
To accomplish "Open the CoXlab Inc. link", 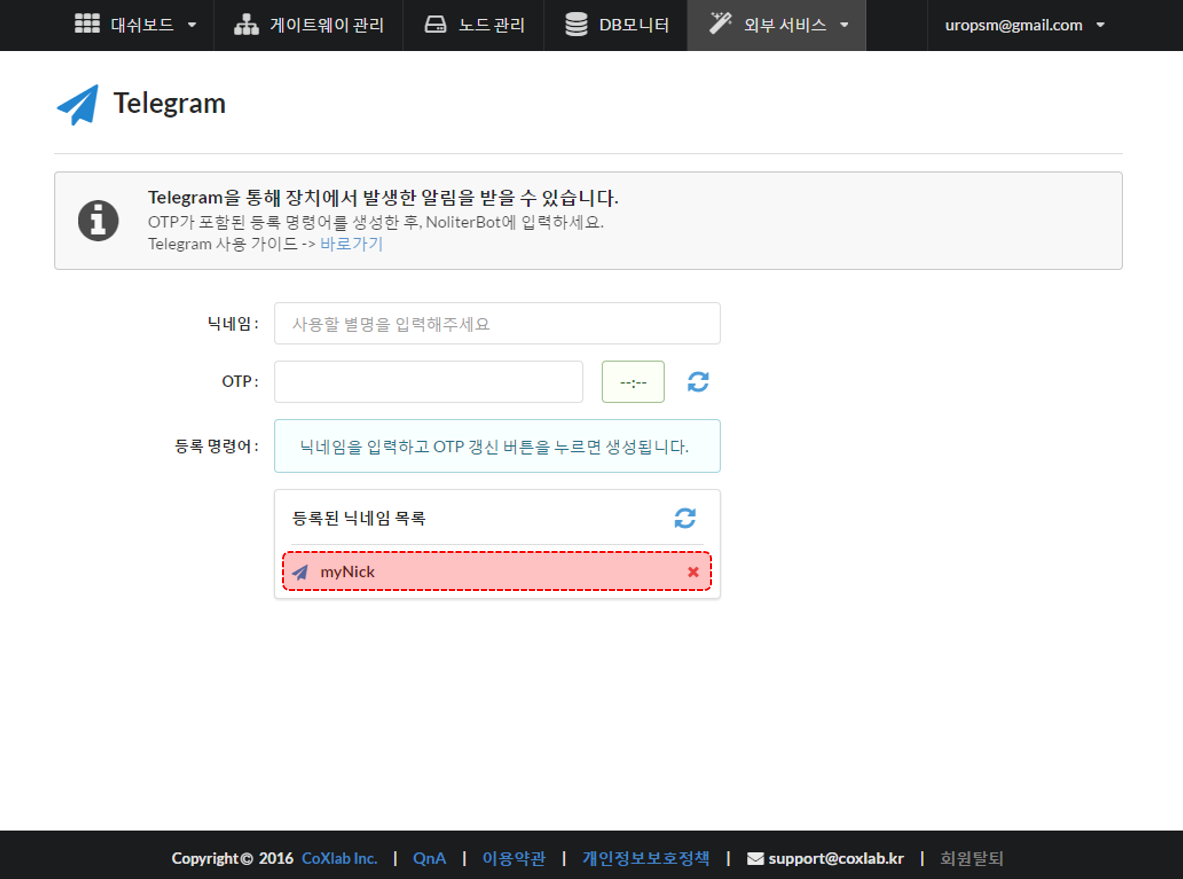I will pos(340,858).
